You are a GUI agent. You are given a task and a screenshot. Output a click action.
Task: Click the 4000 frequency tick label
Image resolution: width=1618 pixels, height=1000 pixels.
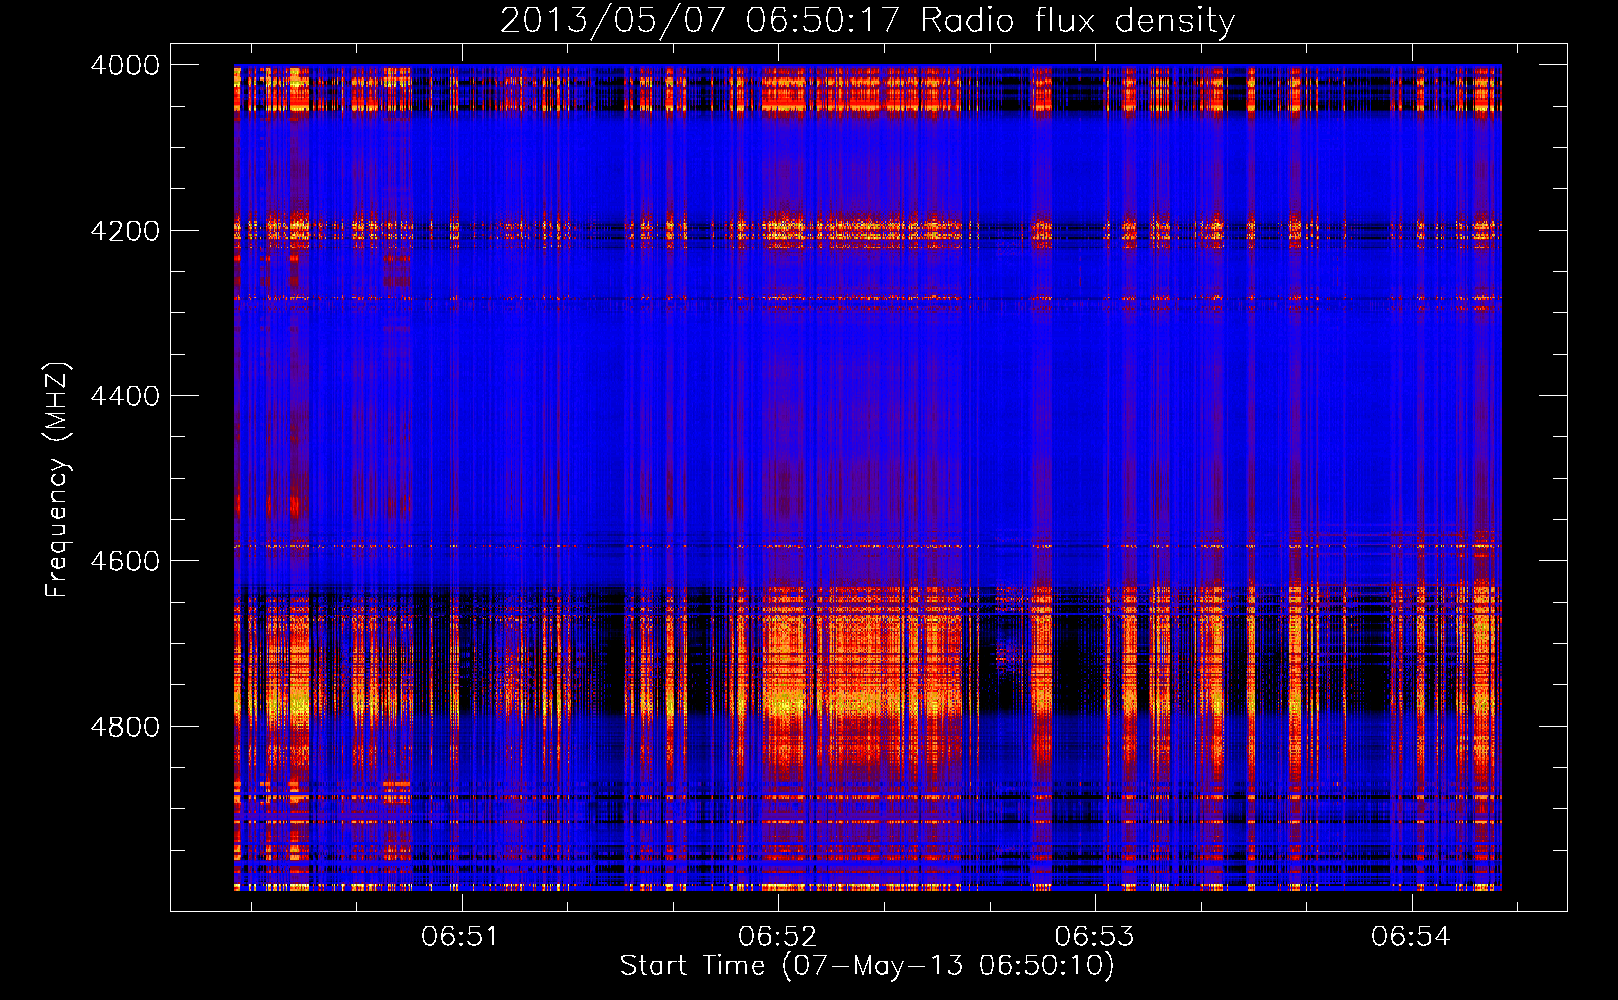coord(125,65)
